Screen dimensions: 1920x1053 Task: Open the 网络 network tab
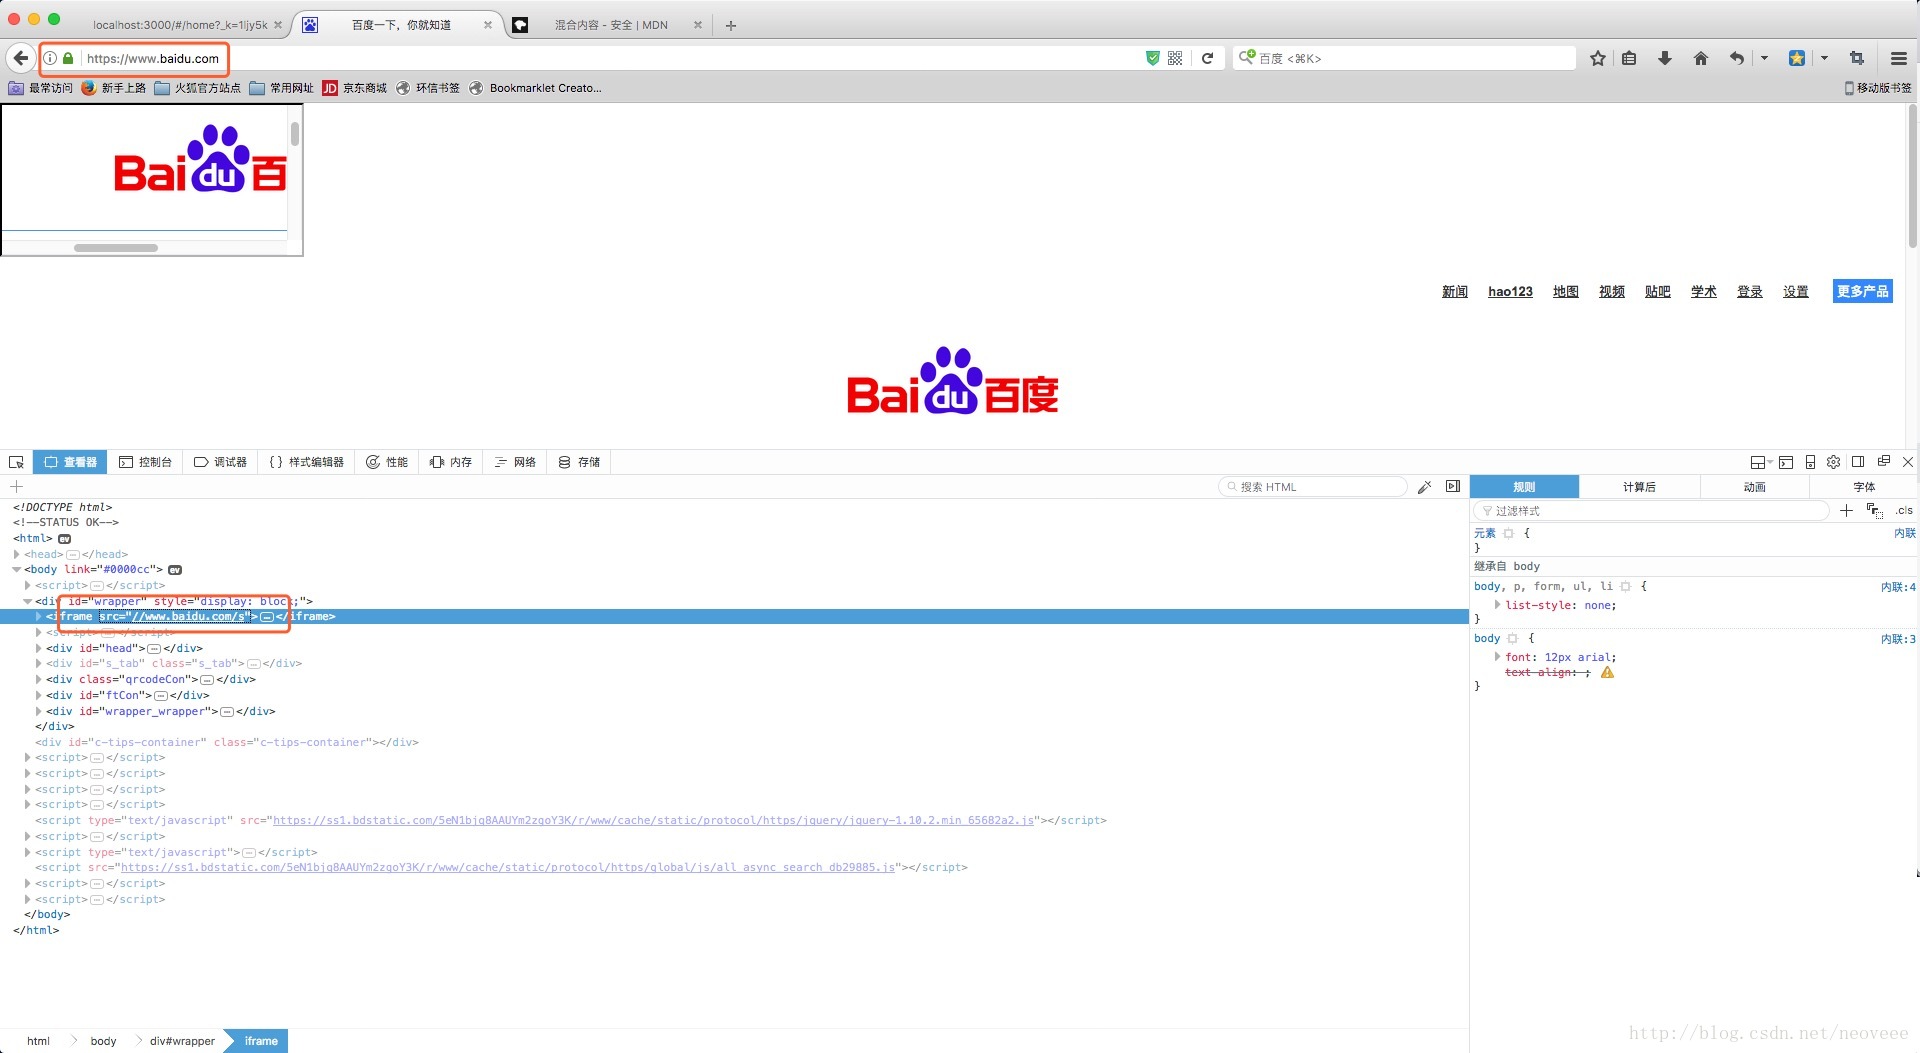point(515,462)
